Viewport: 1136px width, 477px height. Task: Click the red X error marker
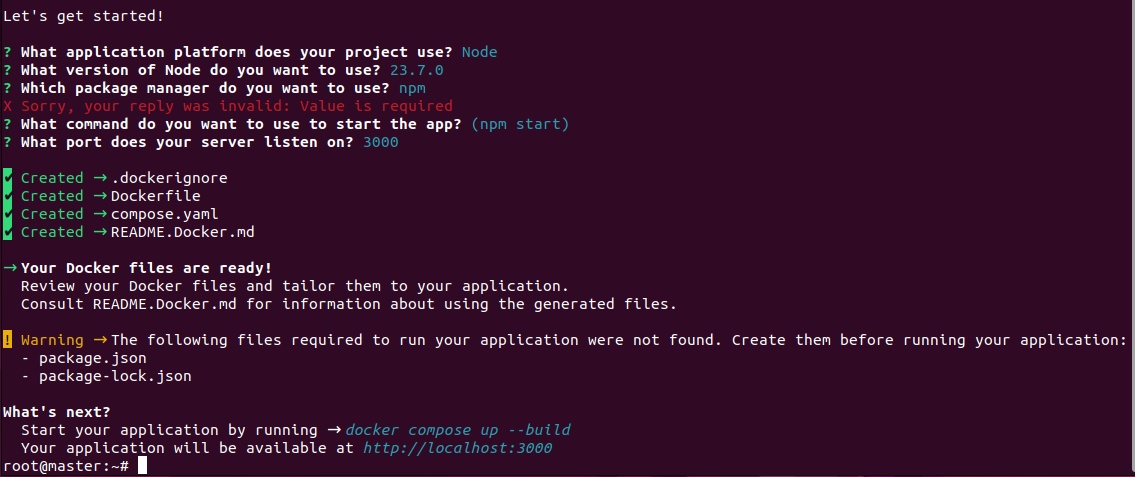(x=8, y=106)
